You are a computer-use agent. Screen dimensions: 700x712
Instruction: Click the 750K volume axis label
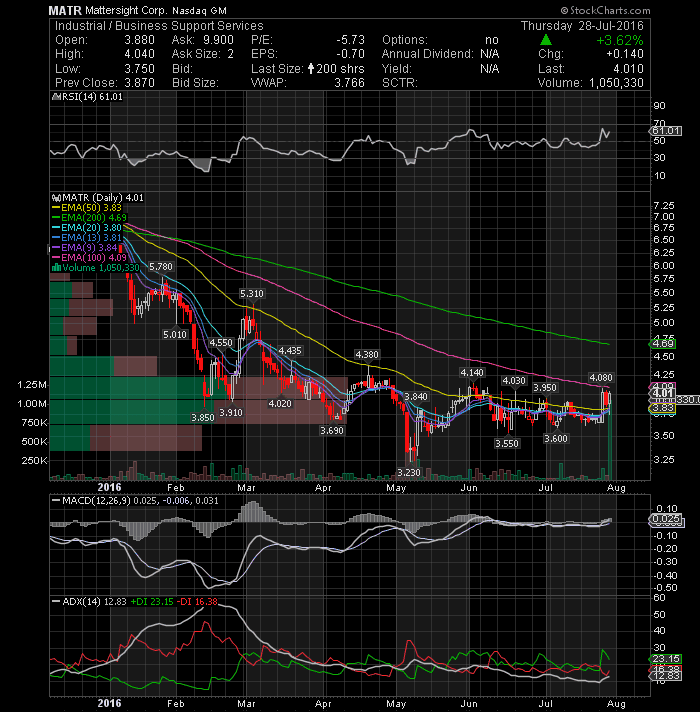(x=34, y=423)
